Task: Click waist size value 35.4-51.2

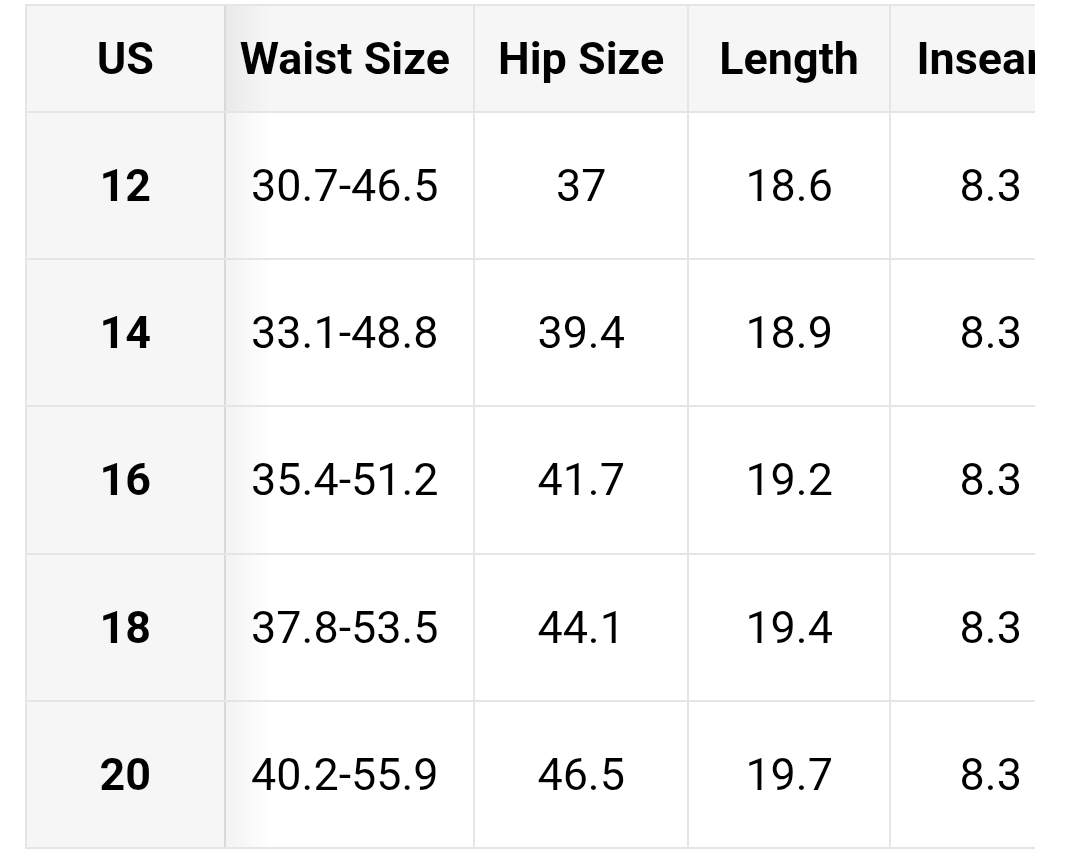Action: click(x=345, y=480)
